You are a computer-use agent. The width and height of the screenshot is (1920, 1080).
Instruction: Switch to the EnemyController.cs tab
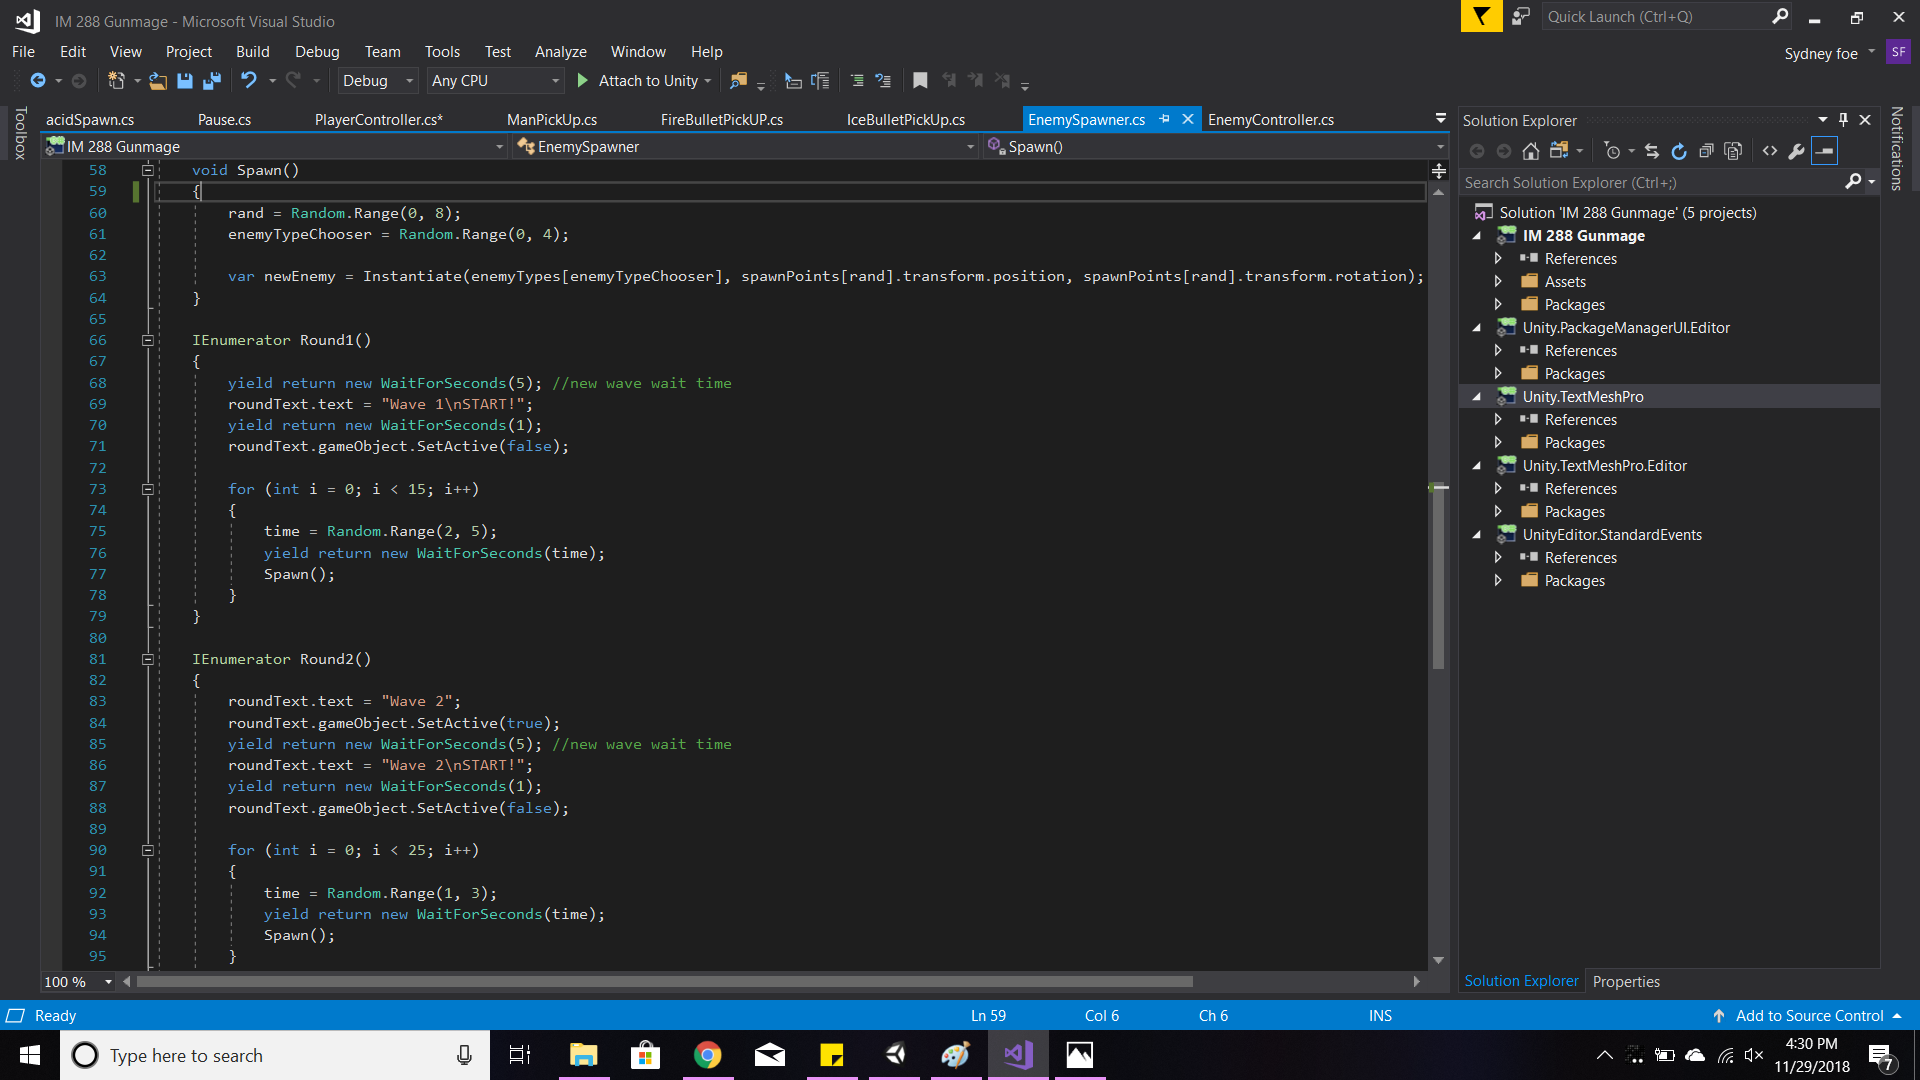point(1271,120)
